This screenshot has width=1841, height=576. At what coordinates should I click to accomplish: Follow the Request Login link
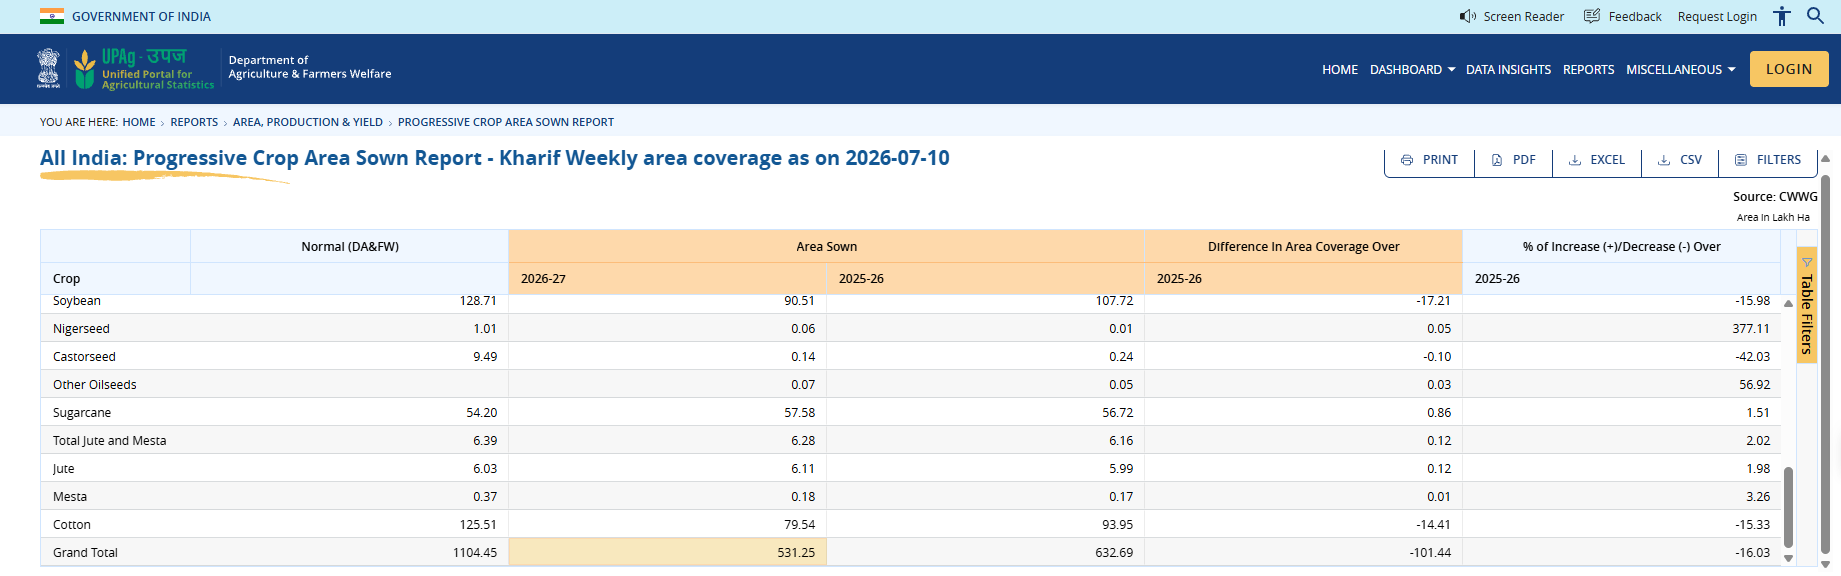click(x=1717, y=16)
